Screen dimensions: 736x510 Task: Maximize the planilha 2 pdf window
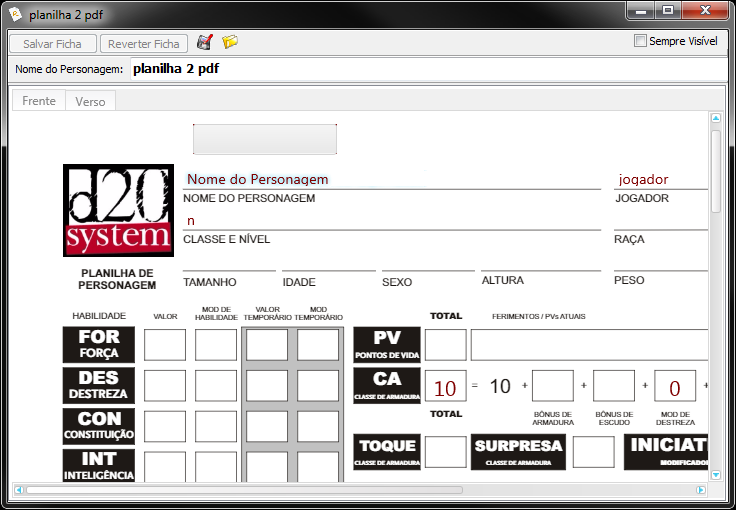pyautogui.click(x=667, y=11)
